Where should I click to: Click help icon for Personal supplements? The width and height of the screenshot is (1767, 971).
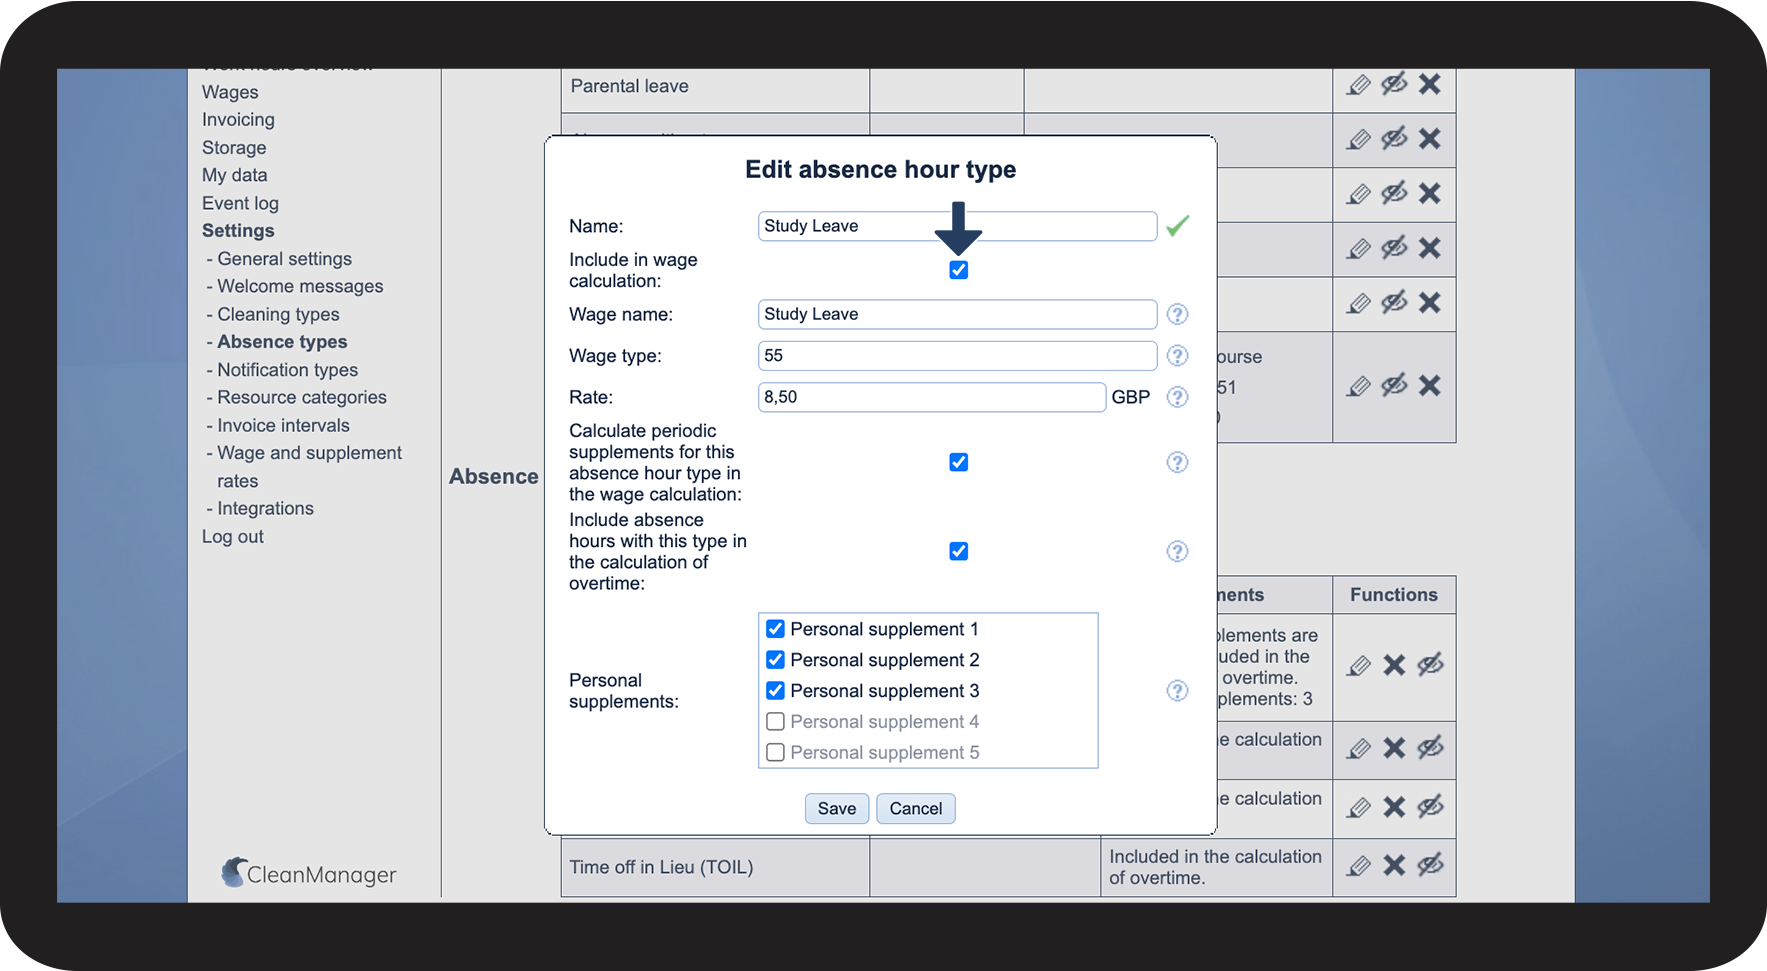1177,691
